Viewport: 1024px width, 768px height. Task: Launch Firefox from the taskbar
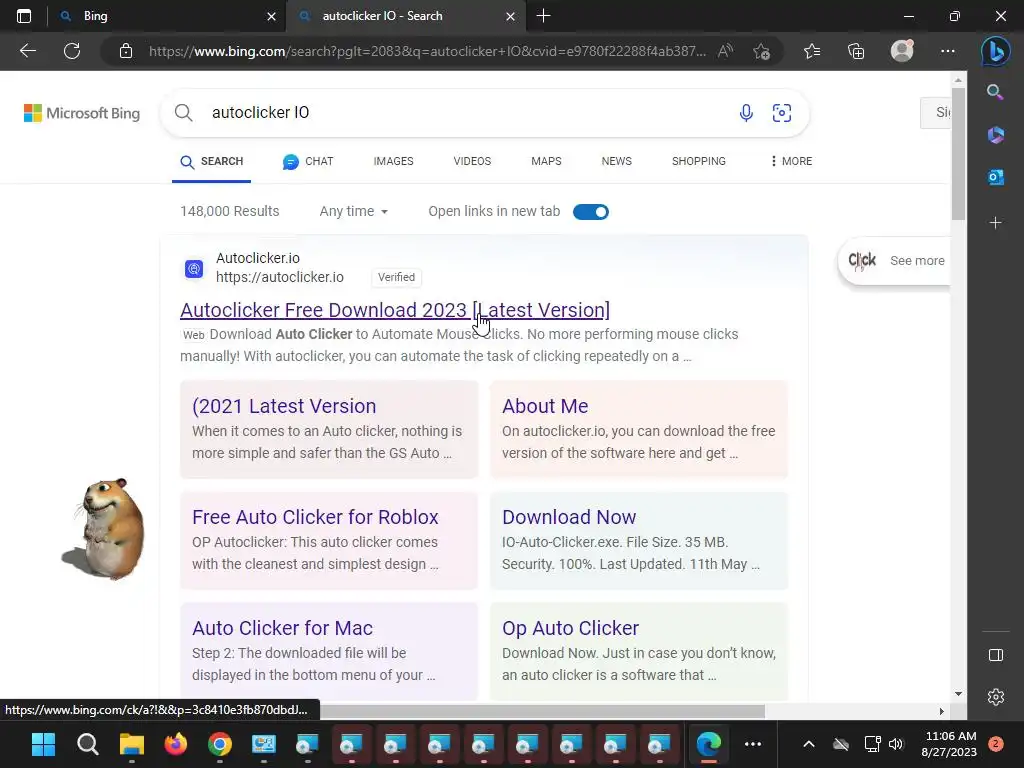[x=176, y=744]
